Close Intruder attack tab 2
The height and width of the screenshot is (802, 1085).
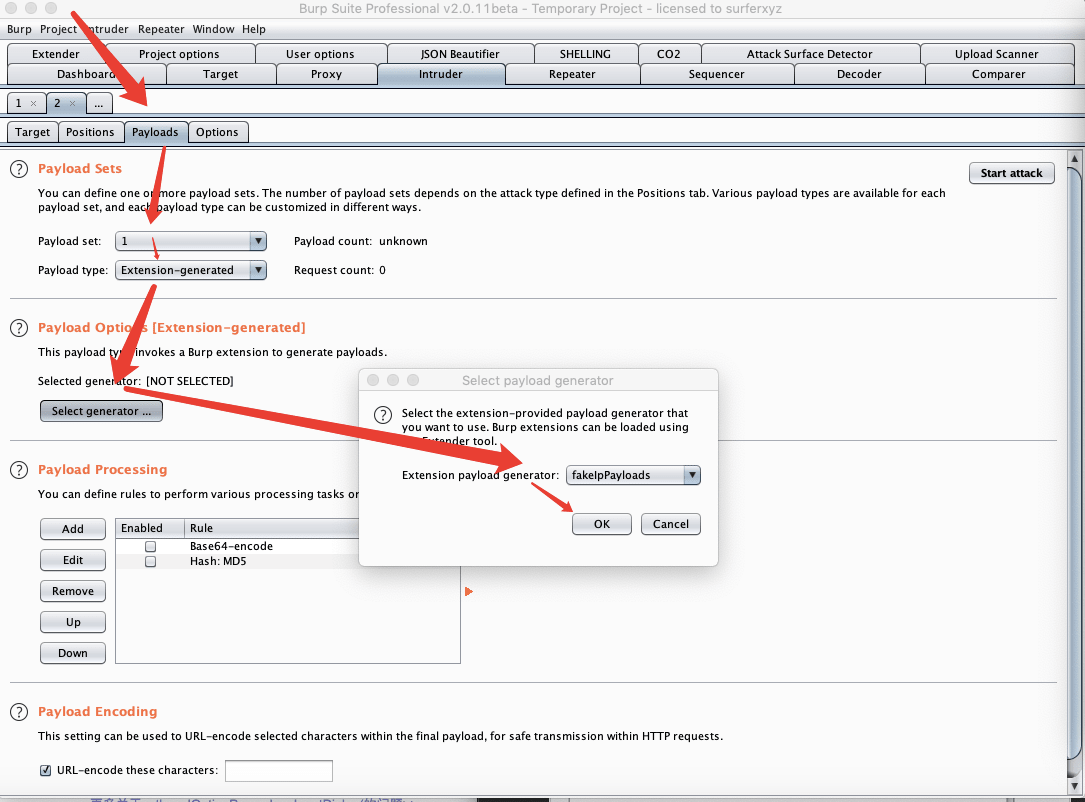pyautogui.click(x=72, y=104)
